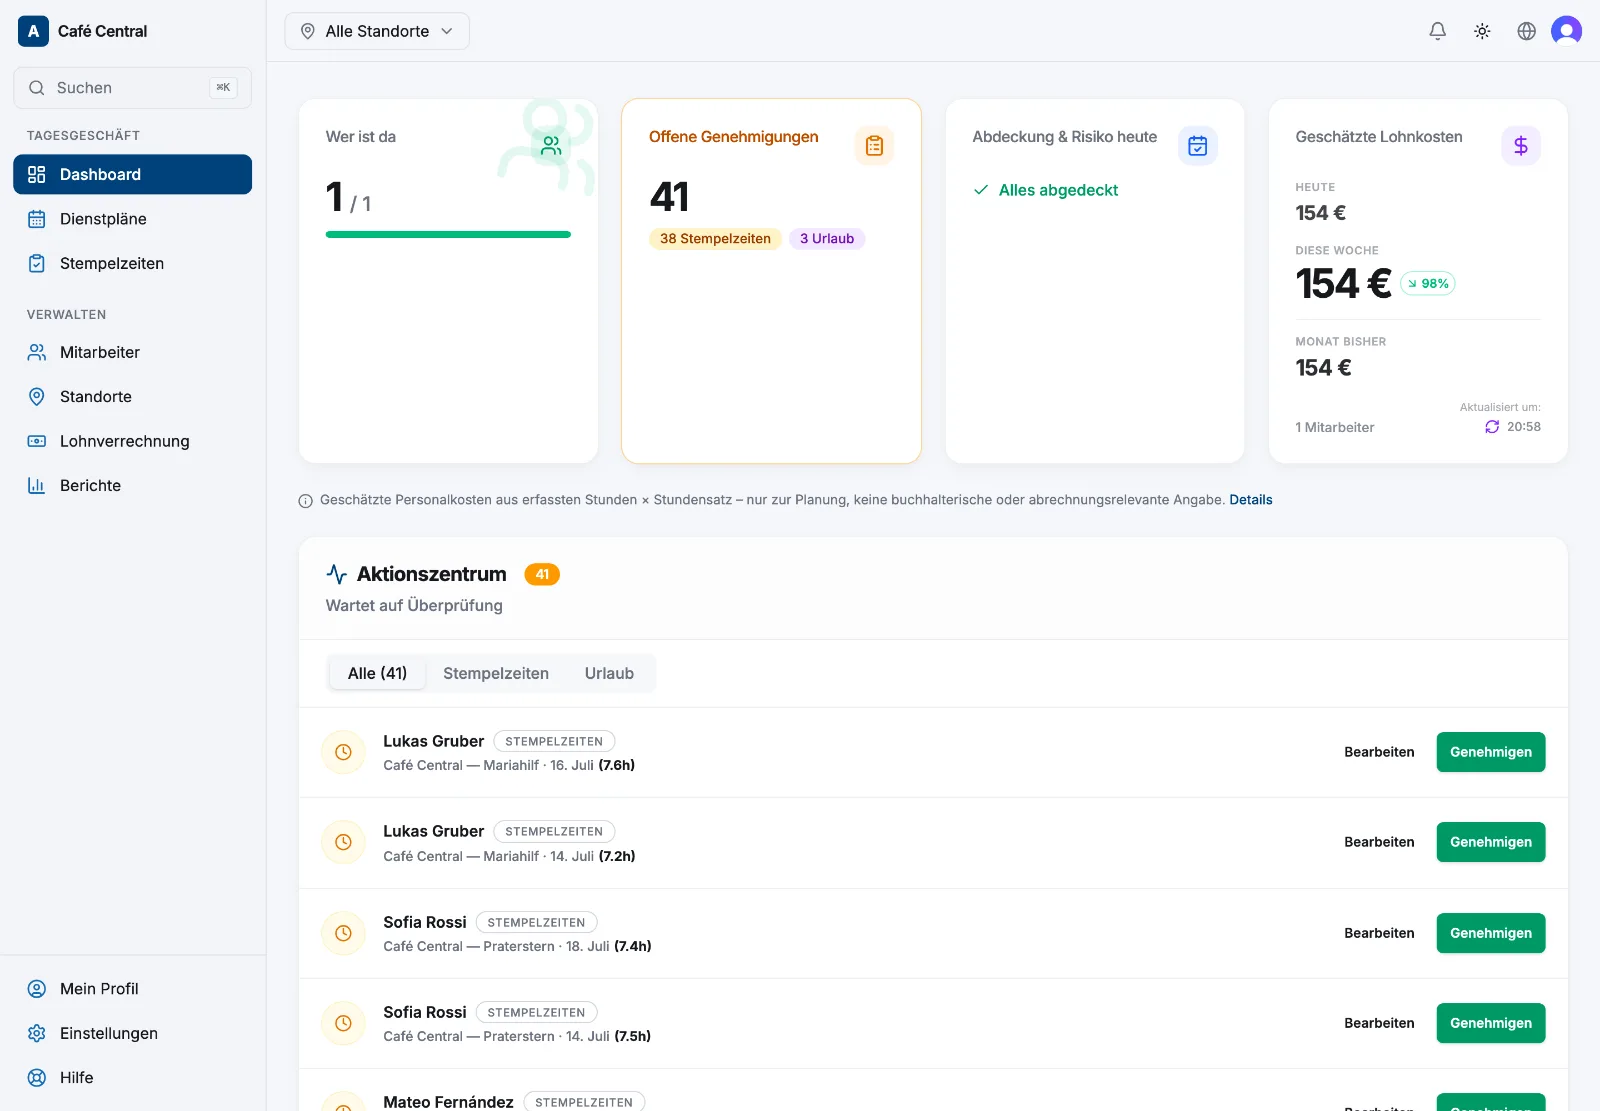Approve Lukas Gruber's 16. Juli entry

point(1490,752)
